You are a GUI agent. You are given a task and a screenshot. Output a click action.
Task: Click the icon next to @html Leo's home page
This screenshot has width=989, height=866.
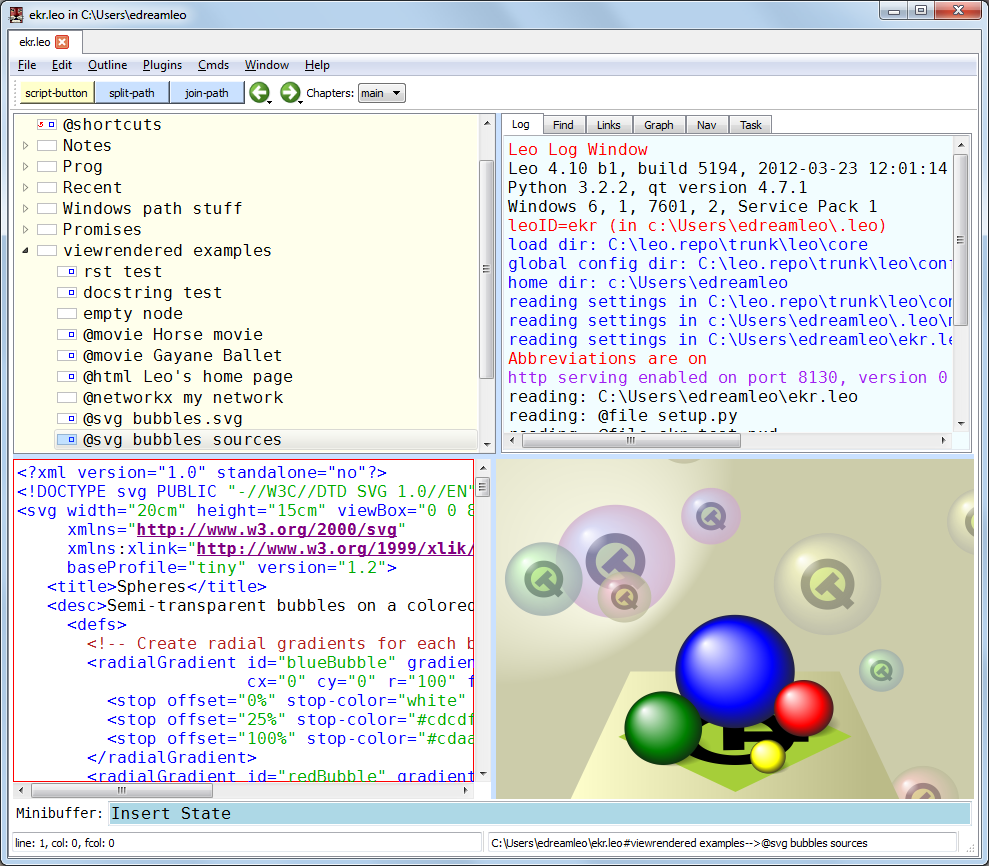67,377
